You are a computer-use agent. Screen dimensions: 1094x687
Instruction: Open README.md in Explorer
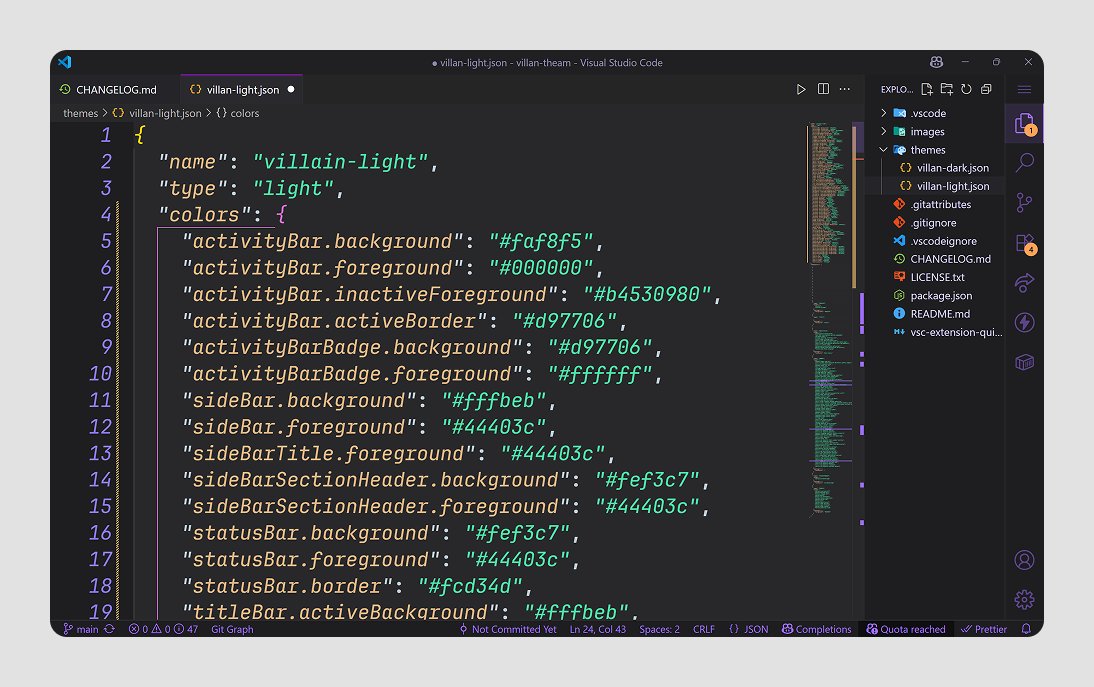point(939,314)
